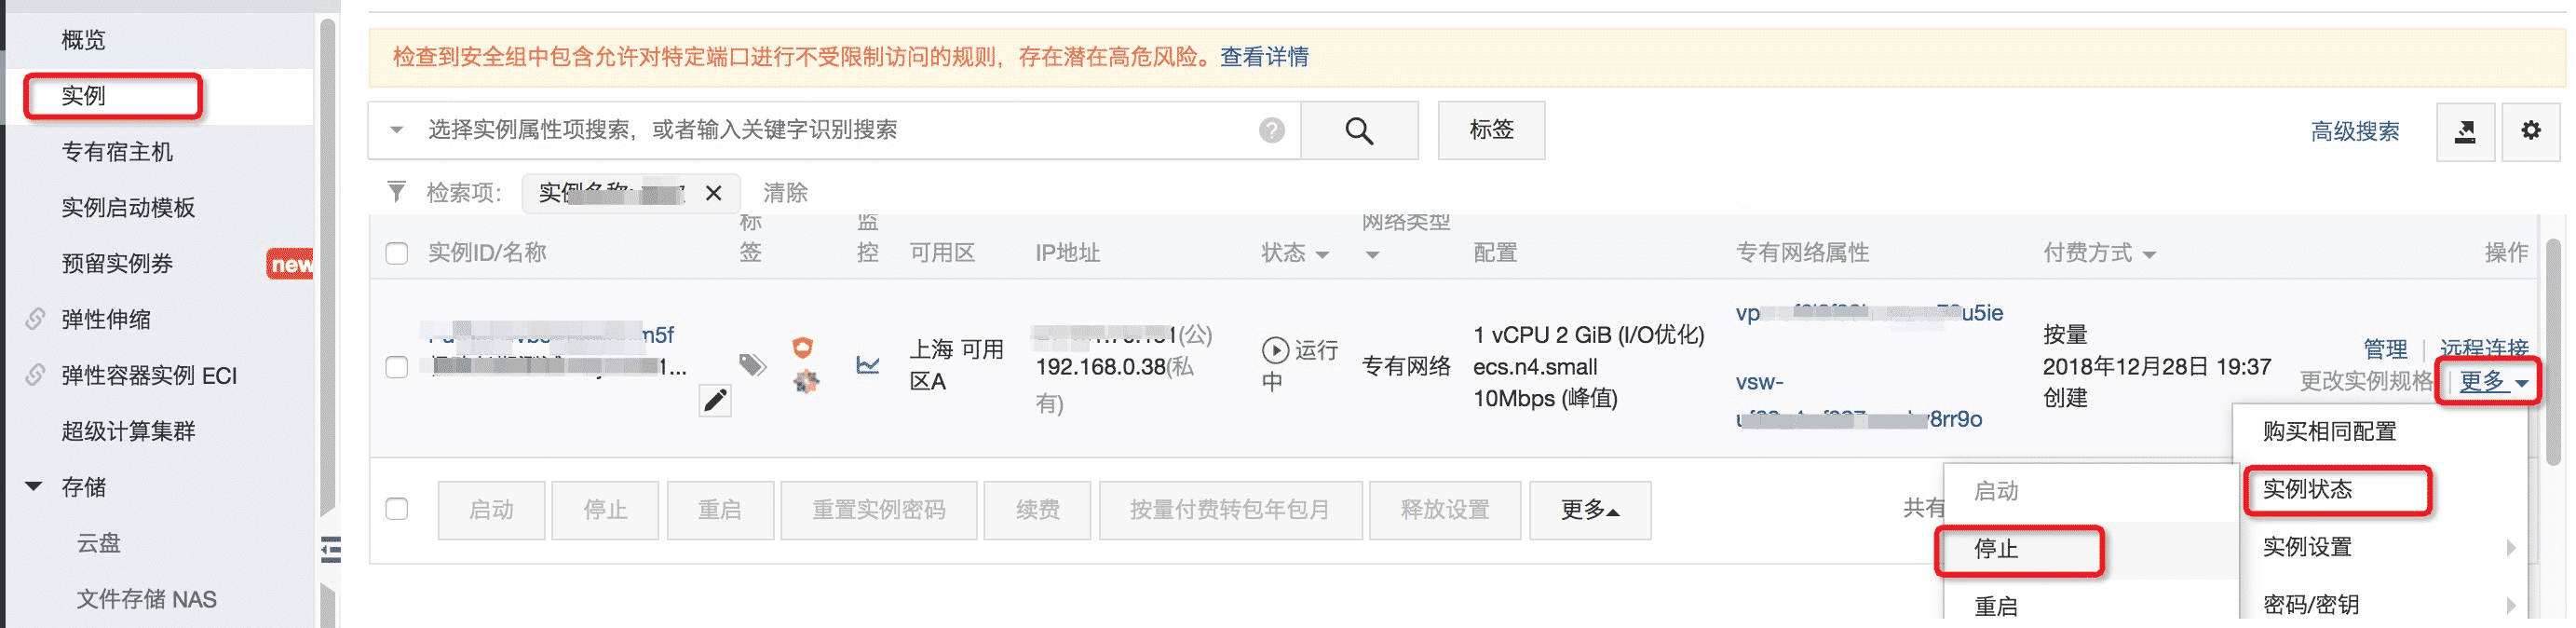The image size is (2576, 628).
Task: Check the instance row checkbox
Action: tap(397, 367)
